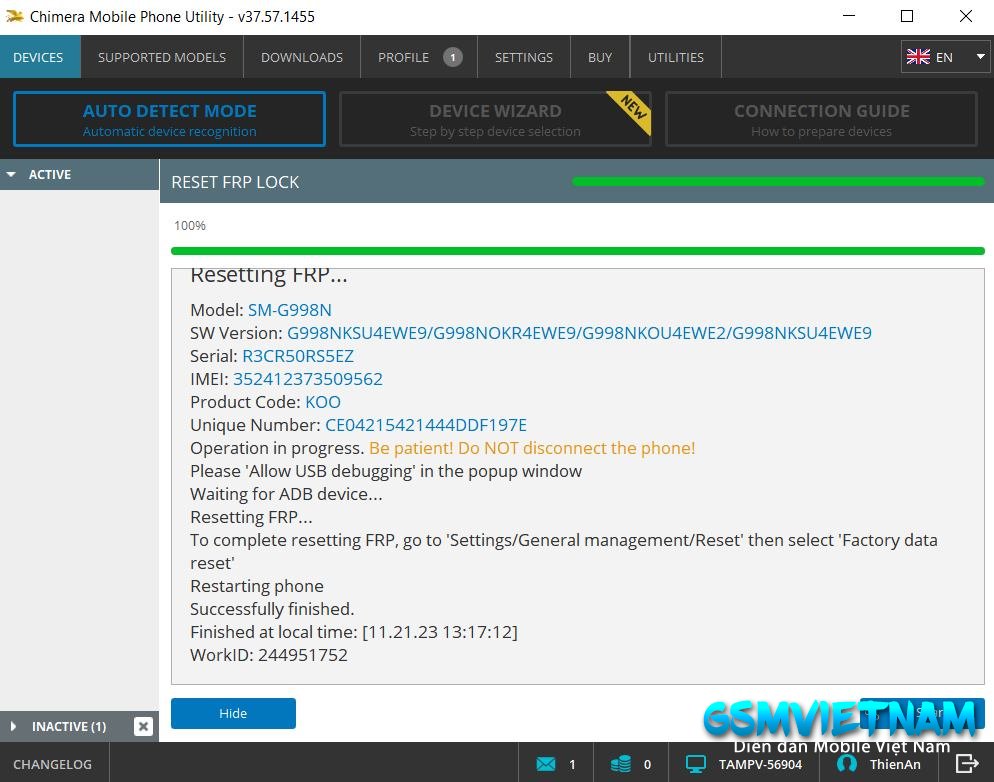Click the header progress bar beside RESET FRP LOCK
994x782 pixels.
[x=778, y=182]
